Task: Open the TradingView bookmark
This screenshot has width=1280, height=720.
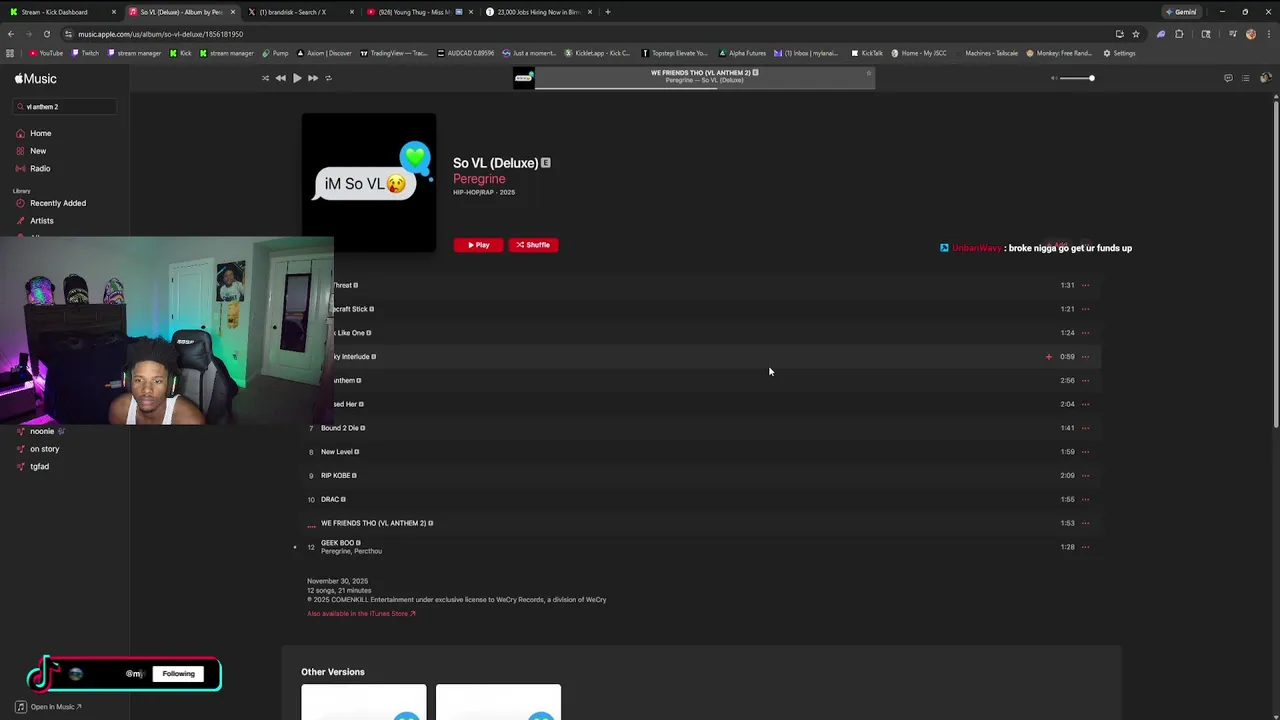Action: click(394, 53)
